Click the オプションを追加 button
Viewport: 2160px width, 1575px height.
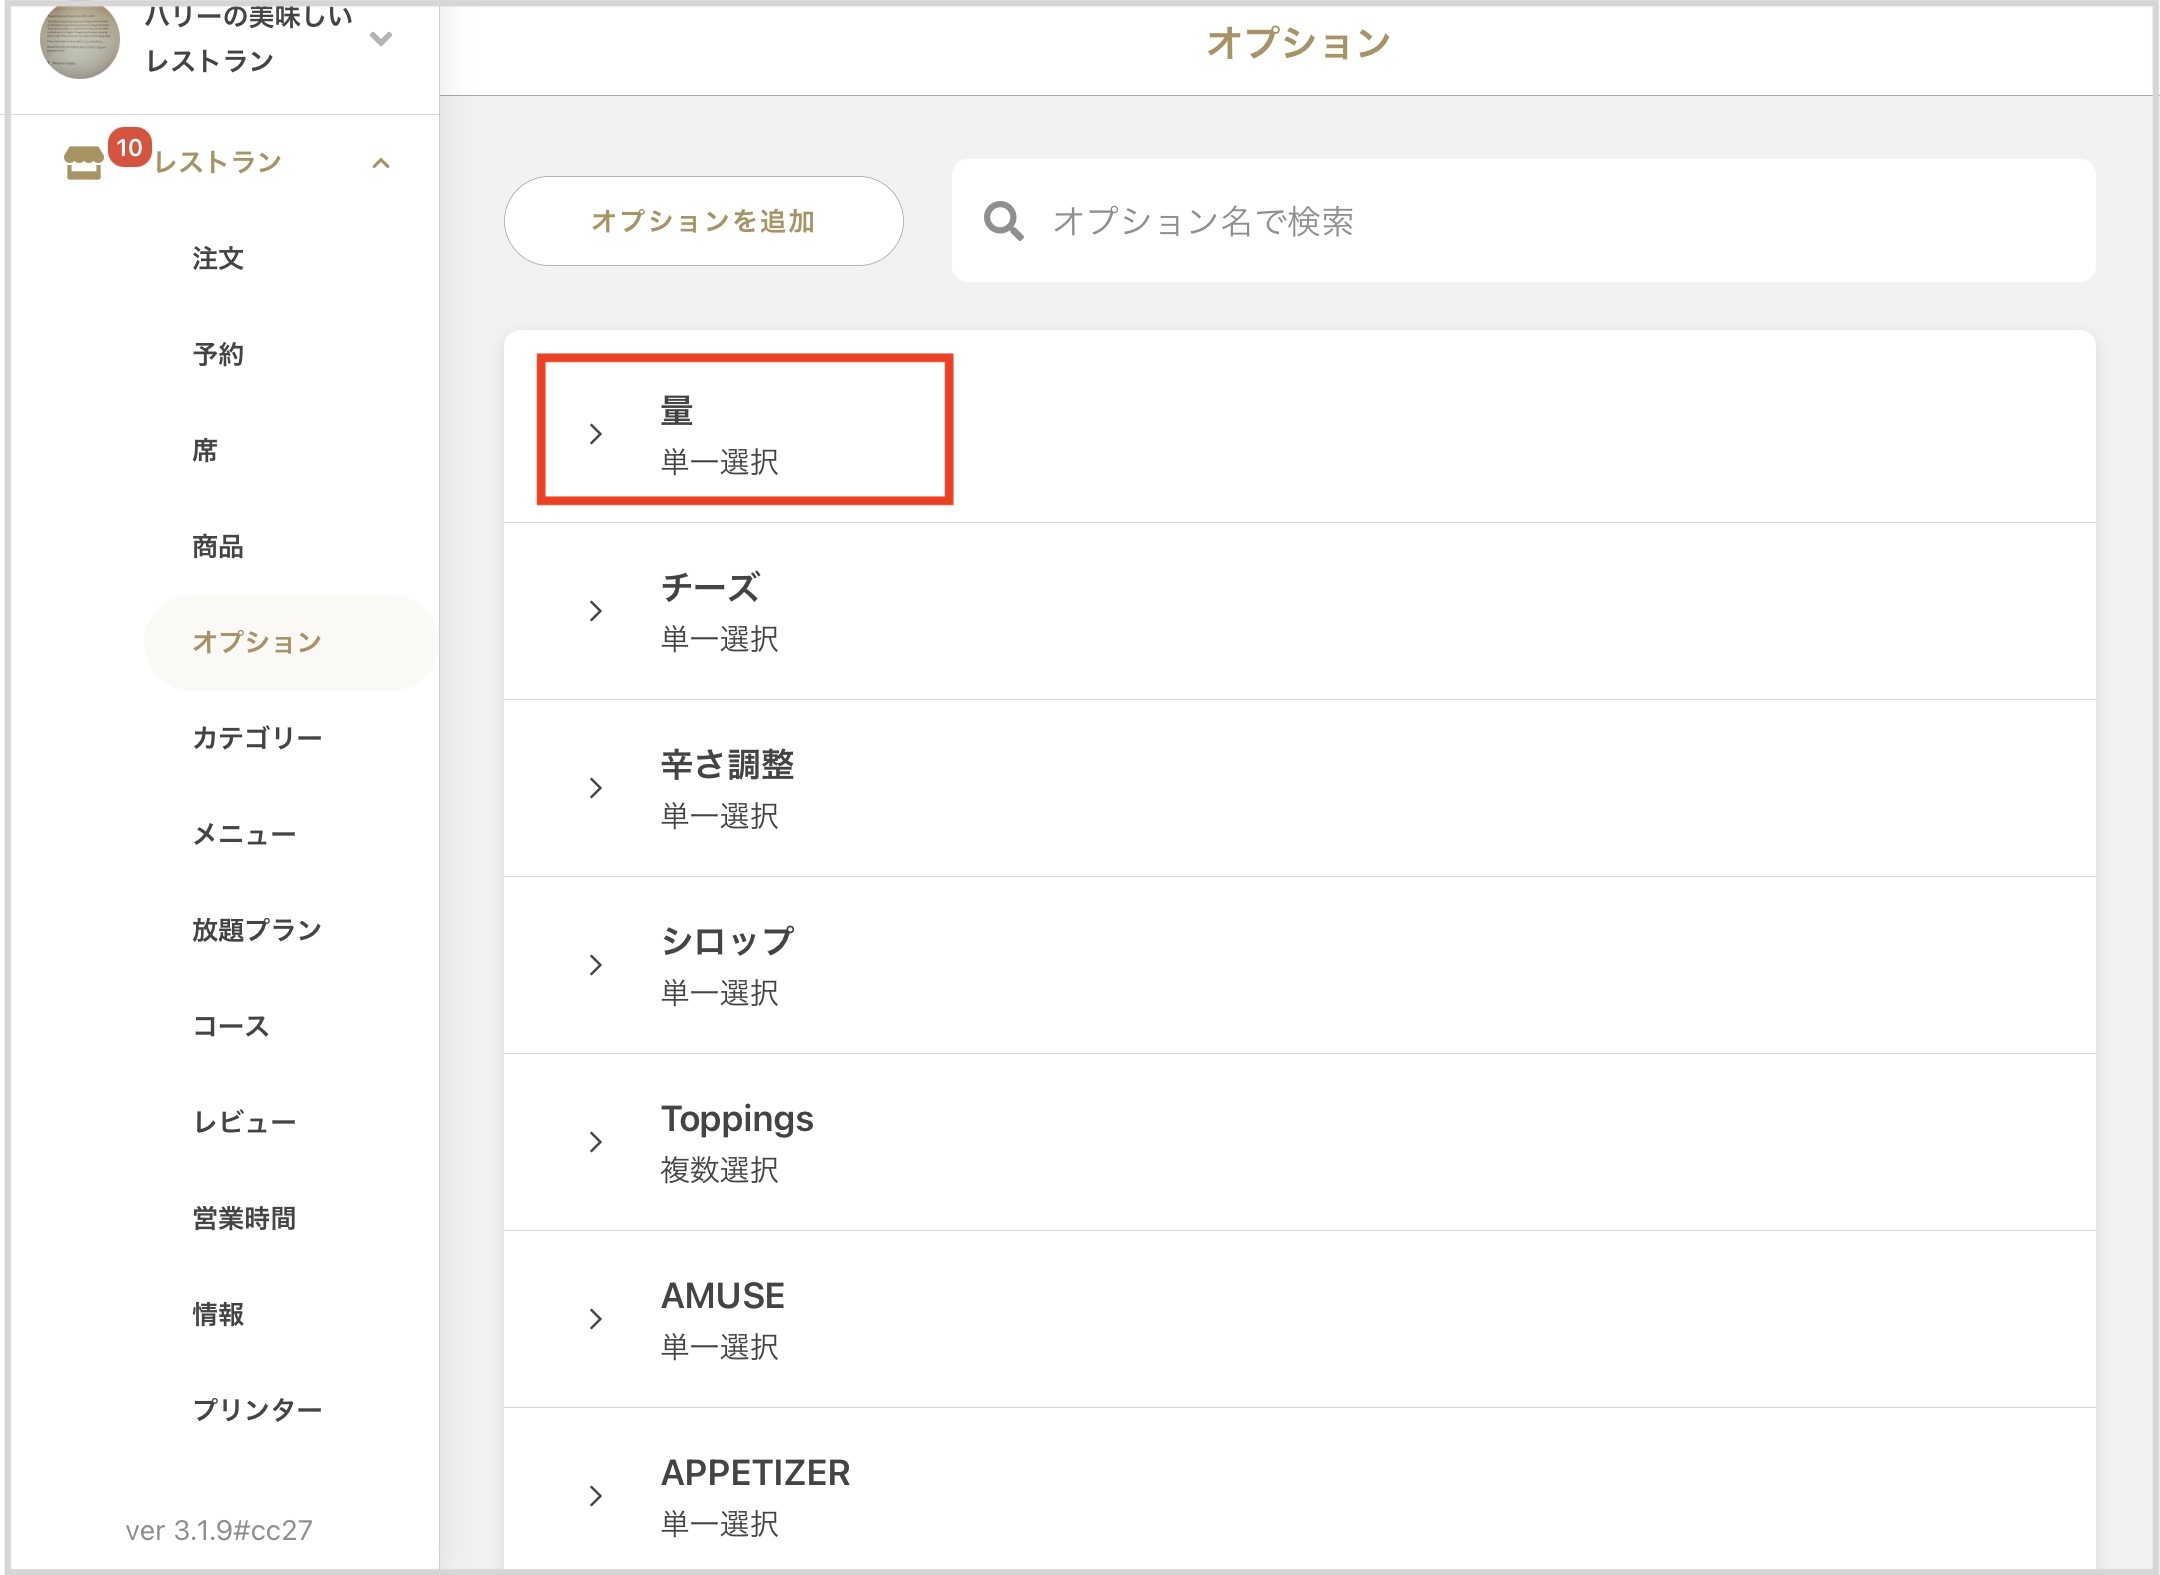point(703,221)
